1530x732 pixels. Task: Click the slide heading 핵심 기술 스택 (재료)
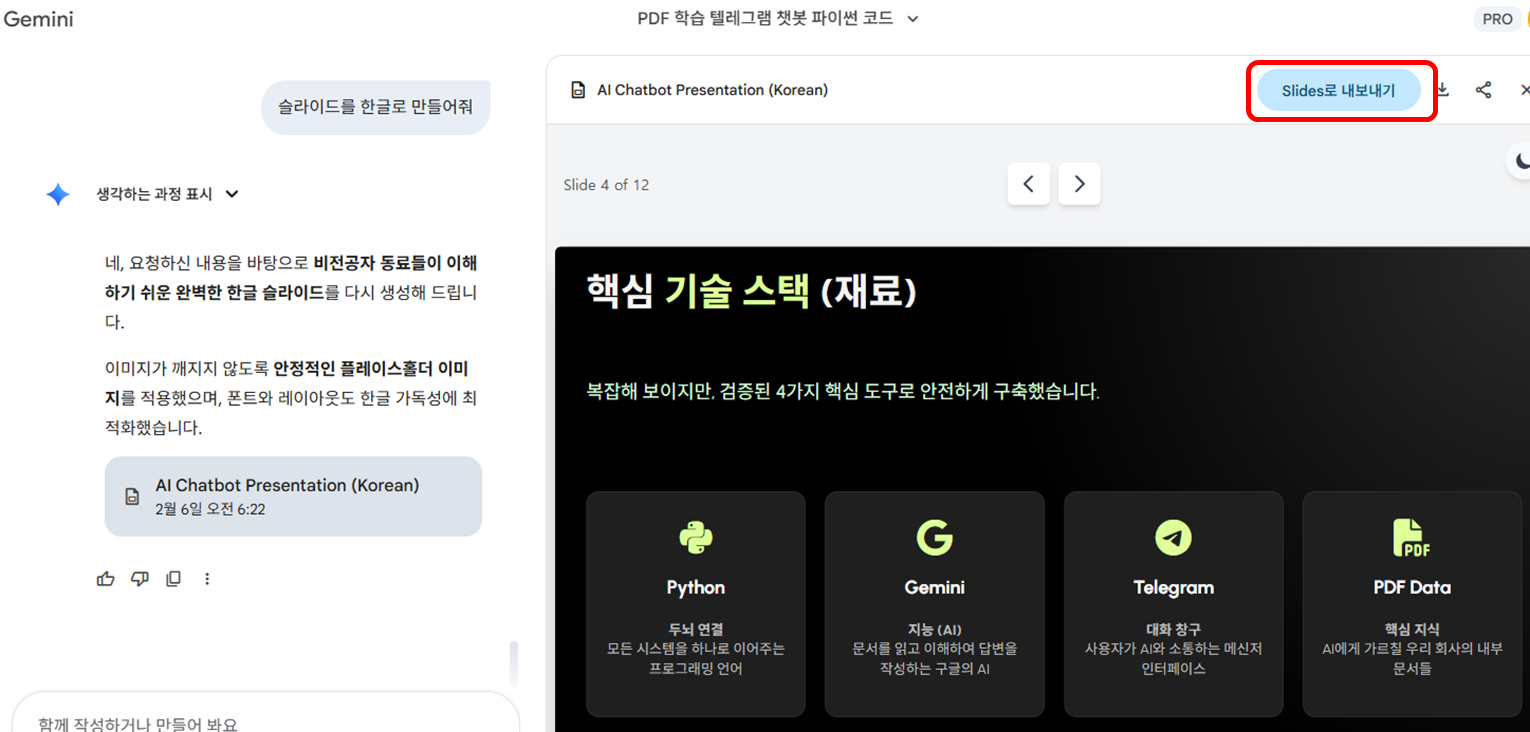click(751, 291)
